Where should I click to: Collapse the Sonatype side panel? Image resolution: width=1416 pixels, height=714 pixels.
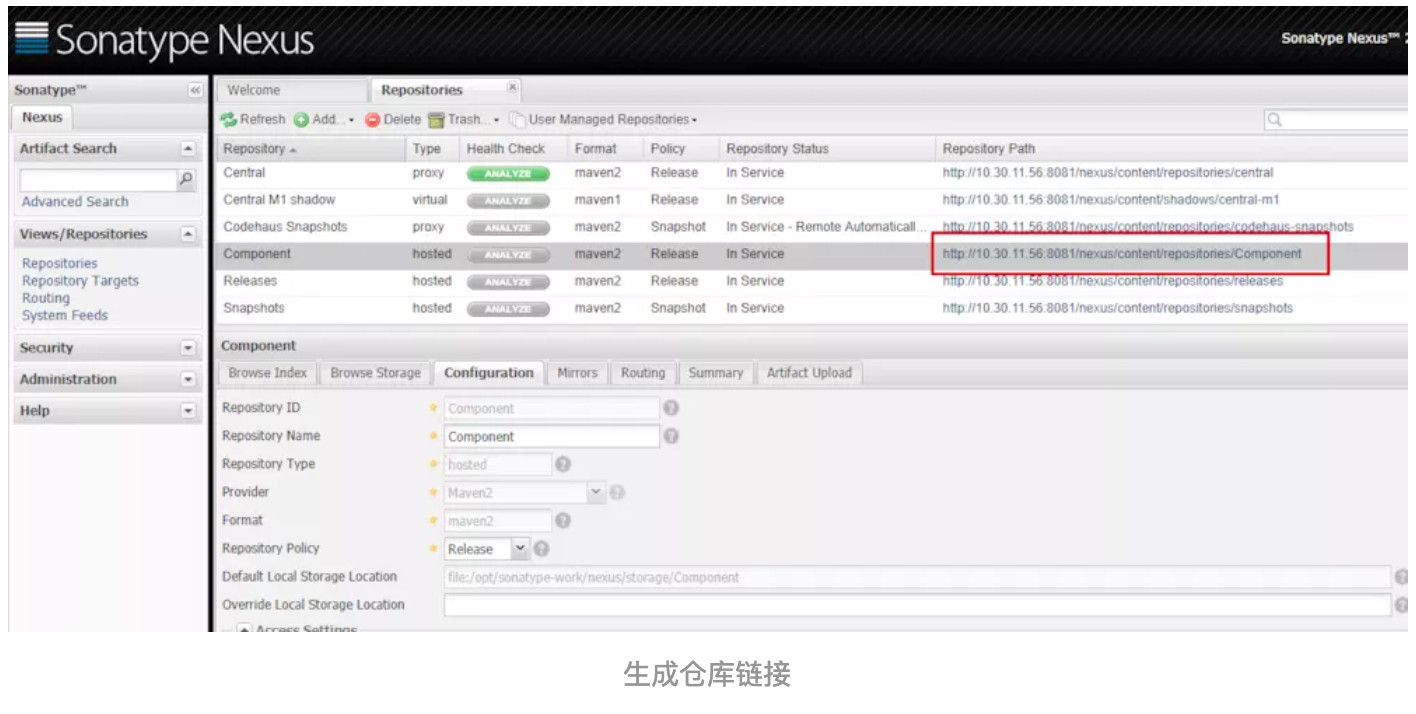pos(195,90)
